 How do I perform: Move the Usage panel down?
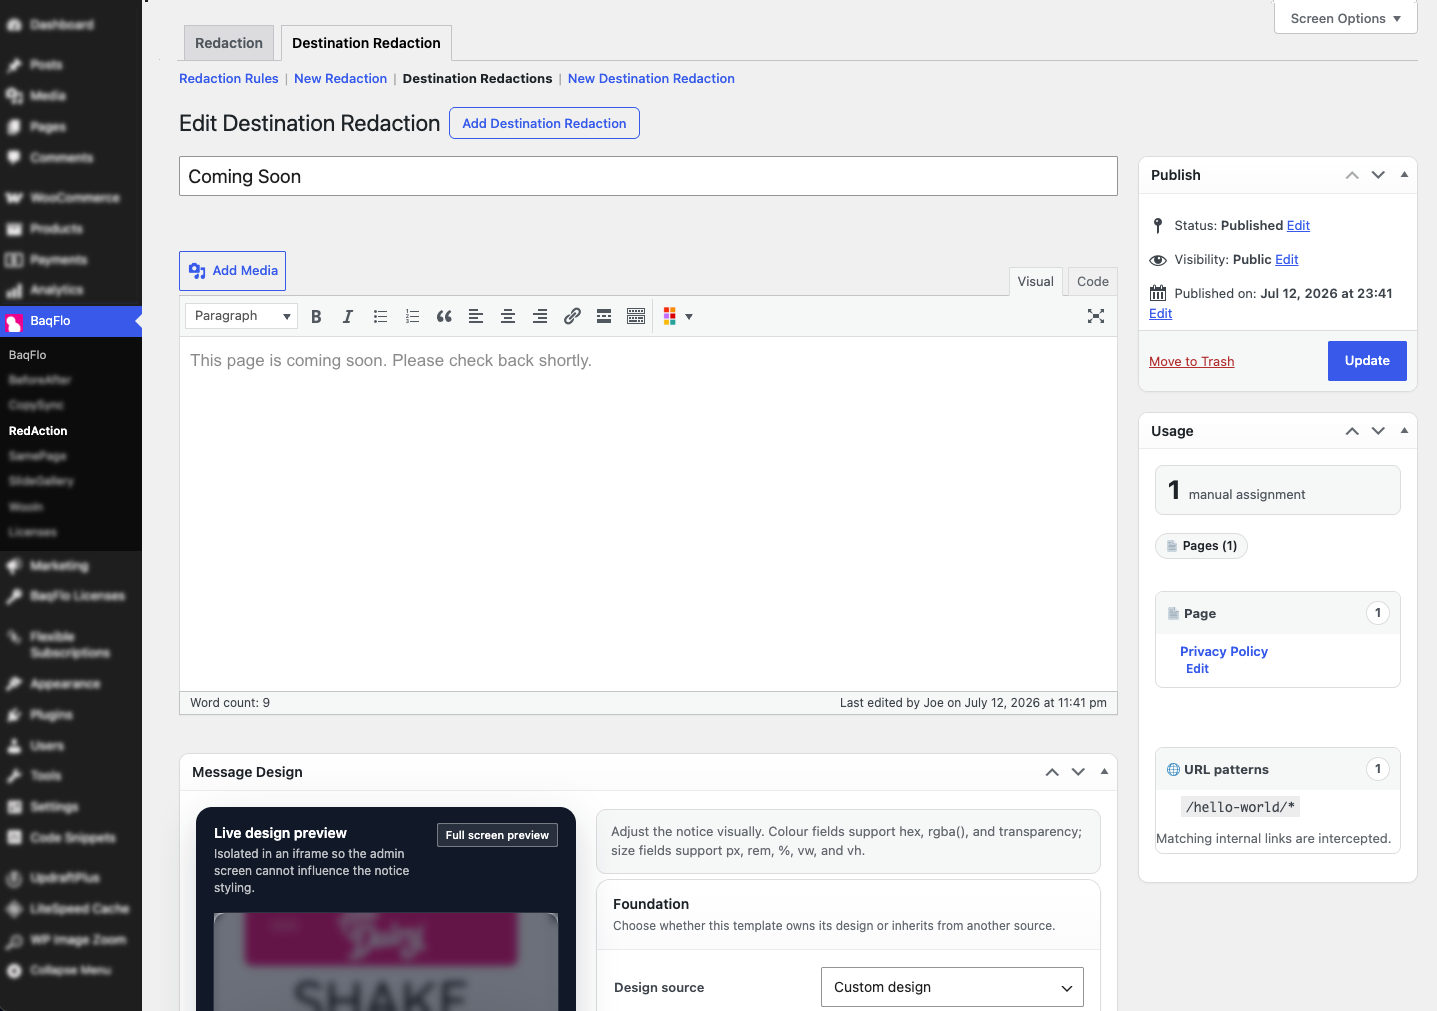[1378, 431]
